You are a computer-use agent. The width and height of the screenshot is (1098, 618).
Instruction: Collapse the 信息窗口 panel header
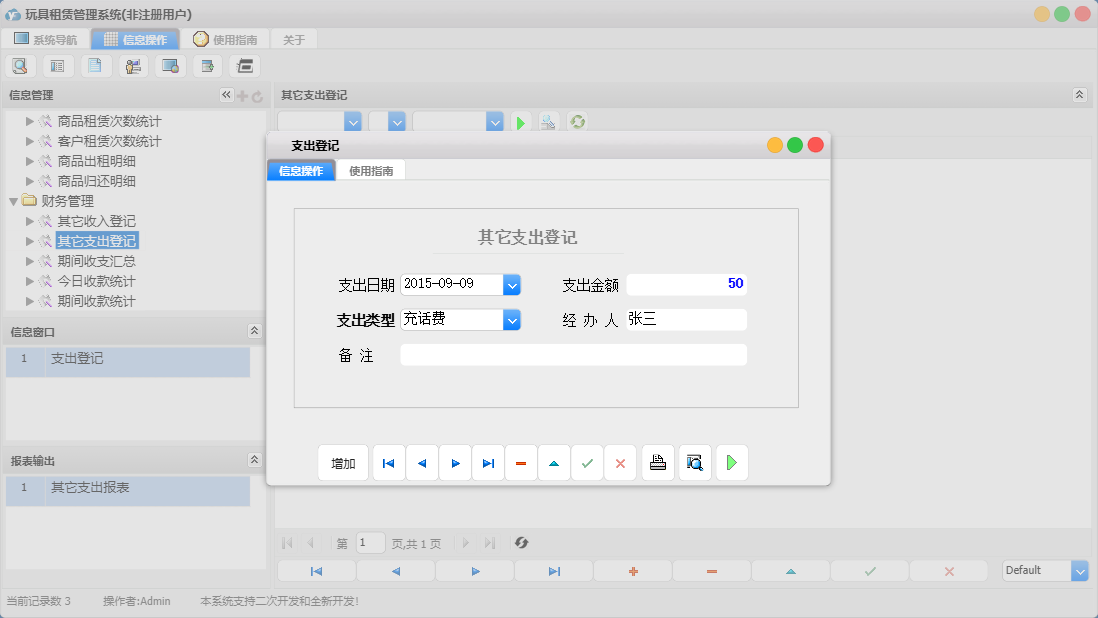[x=254, y=330]
